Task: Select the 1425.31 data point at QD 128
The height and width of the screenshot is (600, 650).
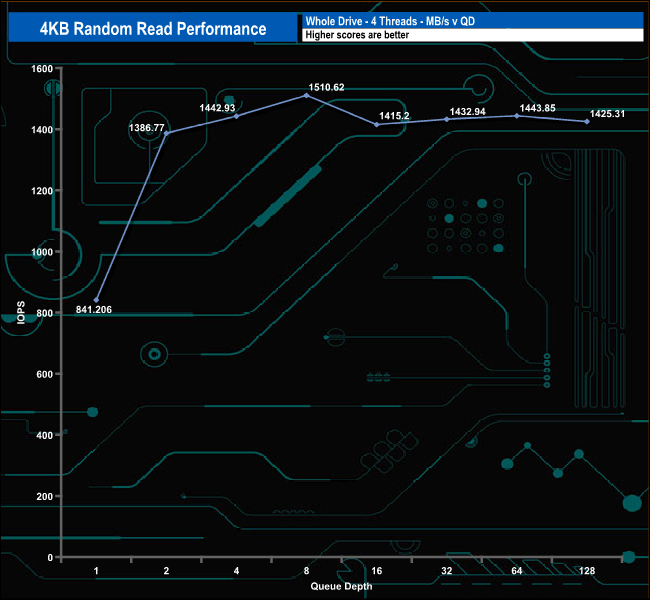Action: [586, 122]
